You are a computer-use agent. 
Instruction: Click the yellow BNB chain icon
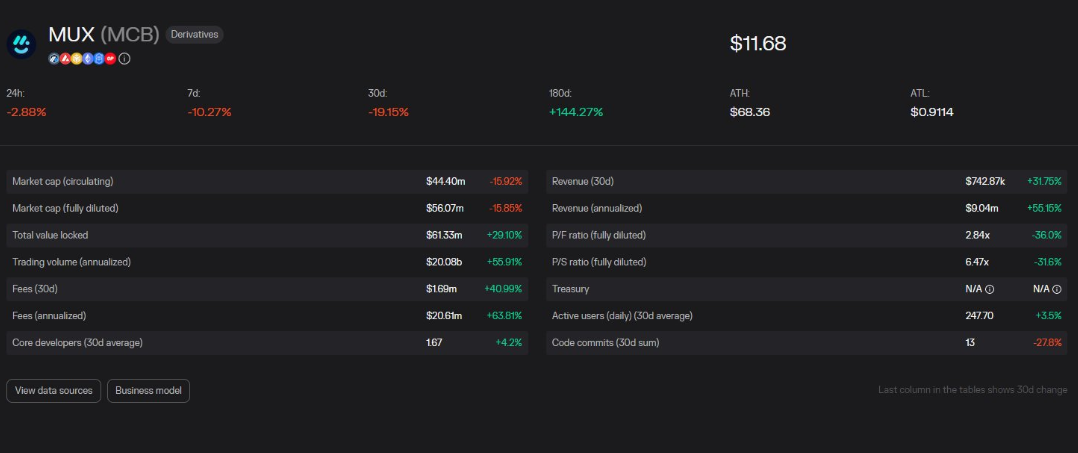point(76,59)
